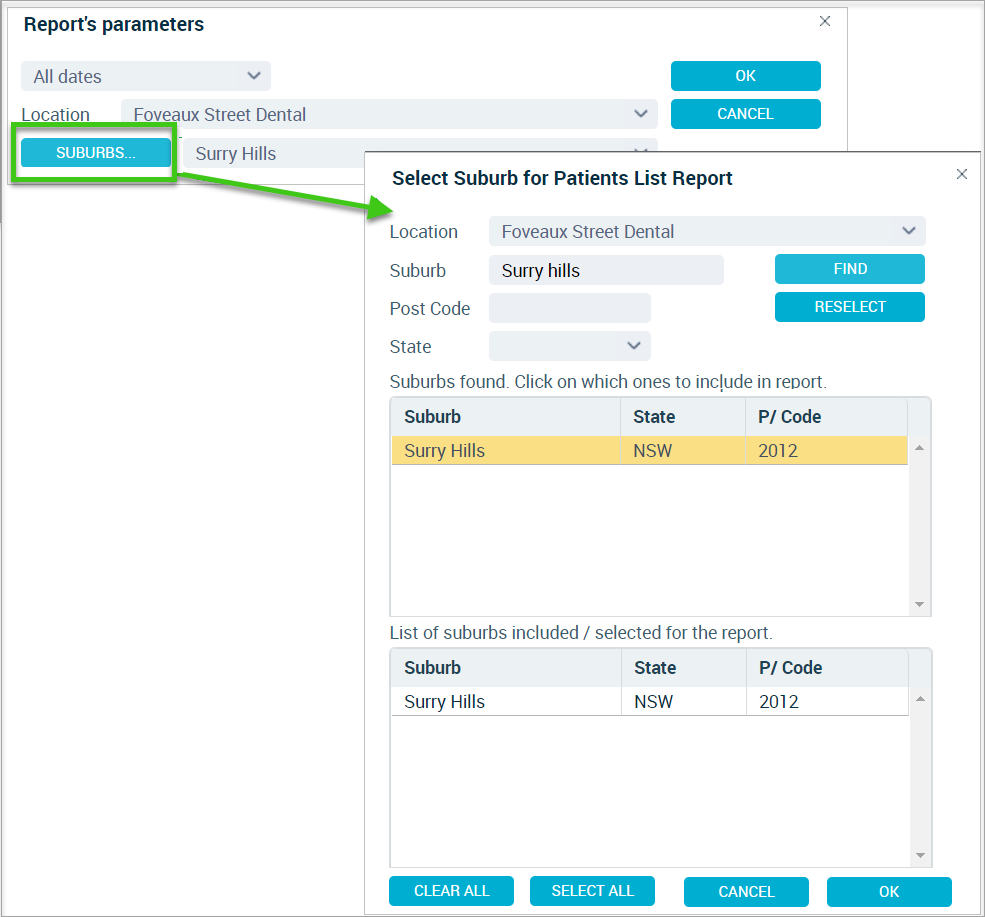Click scroll-down arrow of included suburbs list
Screen dimensions: 985x917
click(920, 855)
